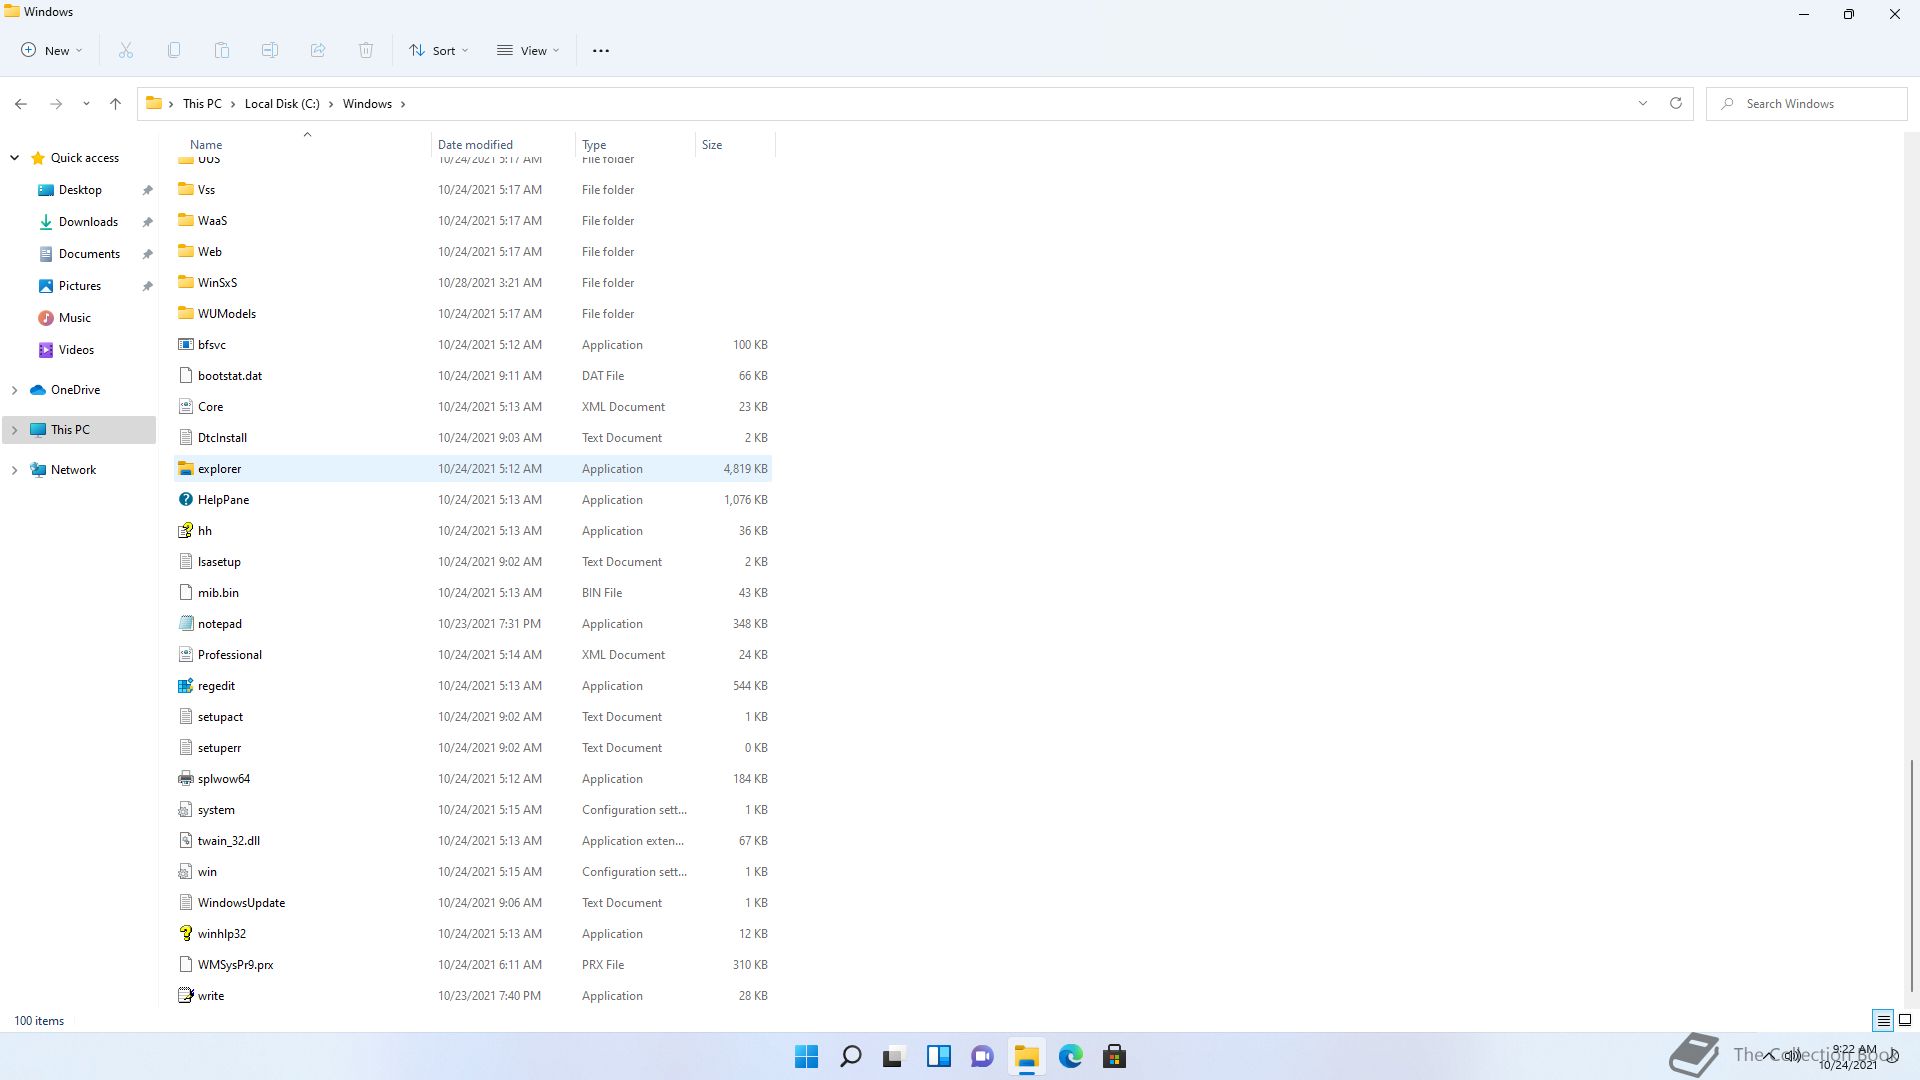Open Microsoft Store from taskbar
Image resolution: width=1920 pixels, height=1080 pixels.
1114,1056
